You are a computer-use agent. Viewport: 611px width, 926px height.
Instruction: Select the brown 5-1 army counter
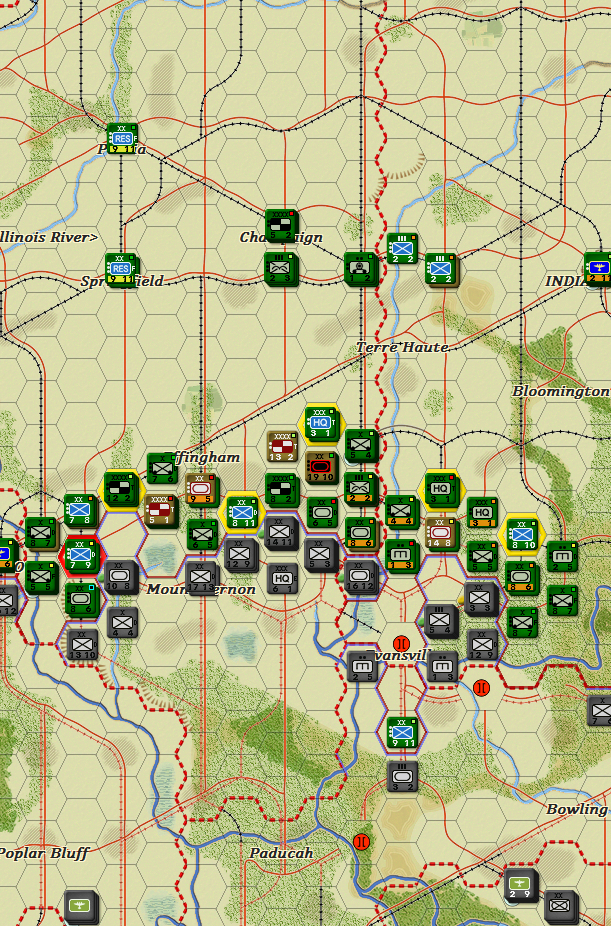pos(161,511)
